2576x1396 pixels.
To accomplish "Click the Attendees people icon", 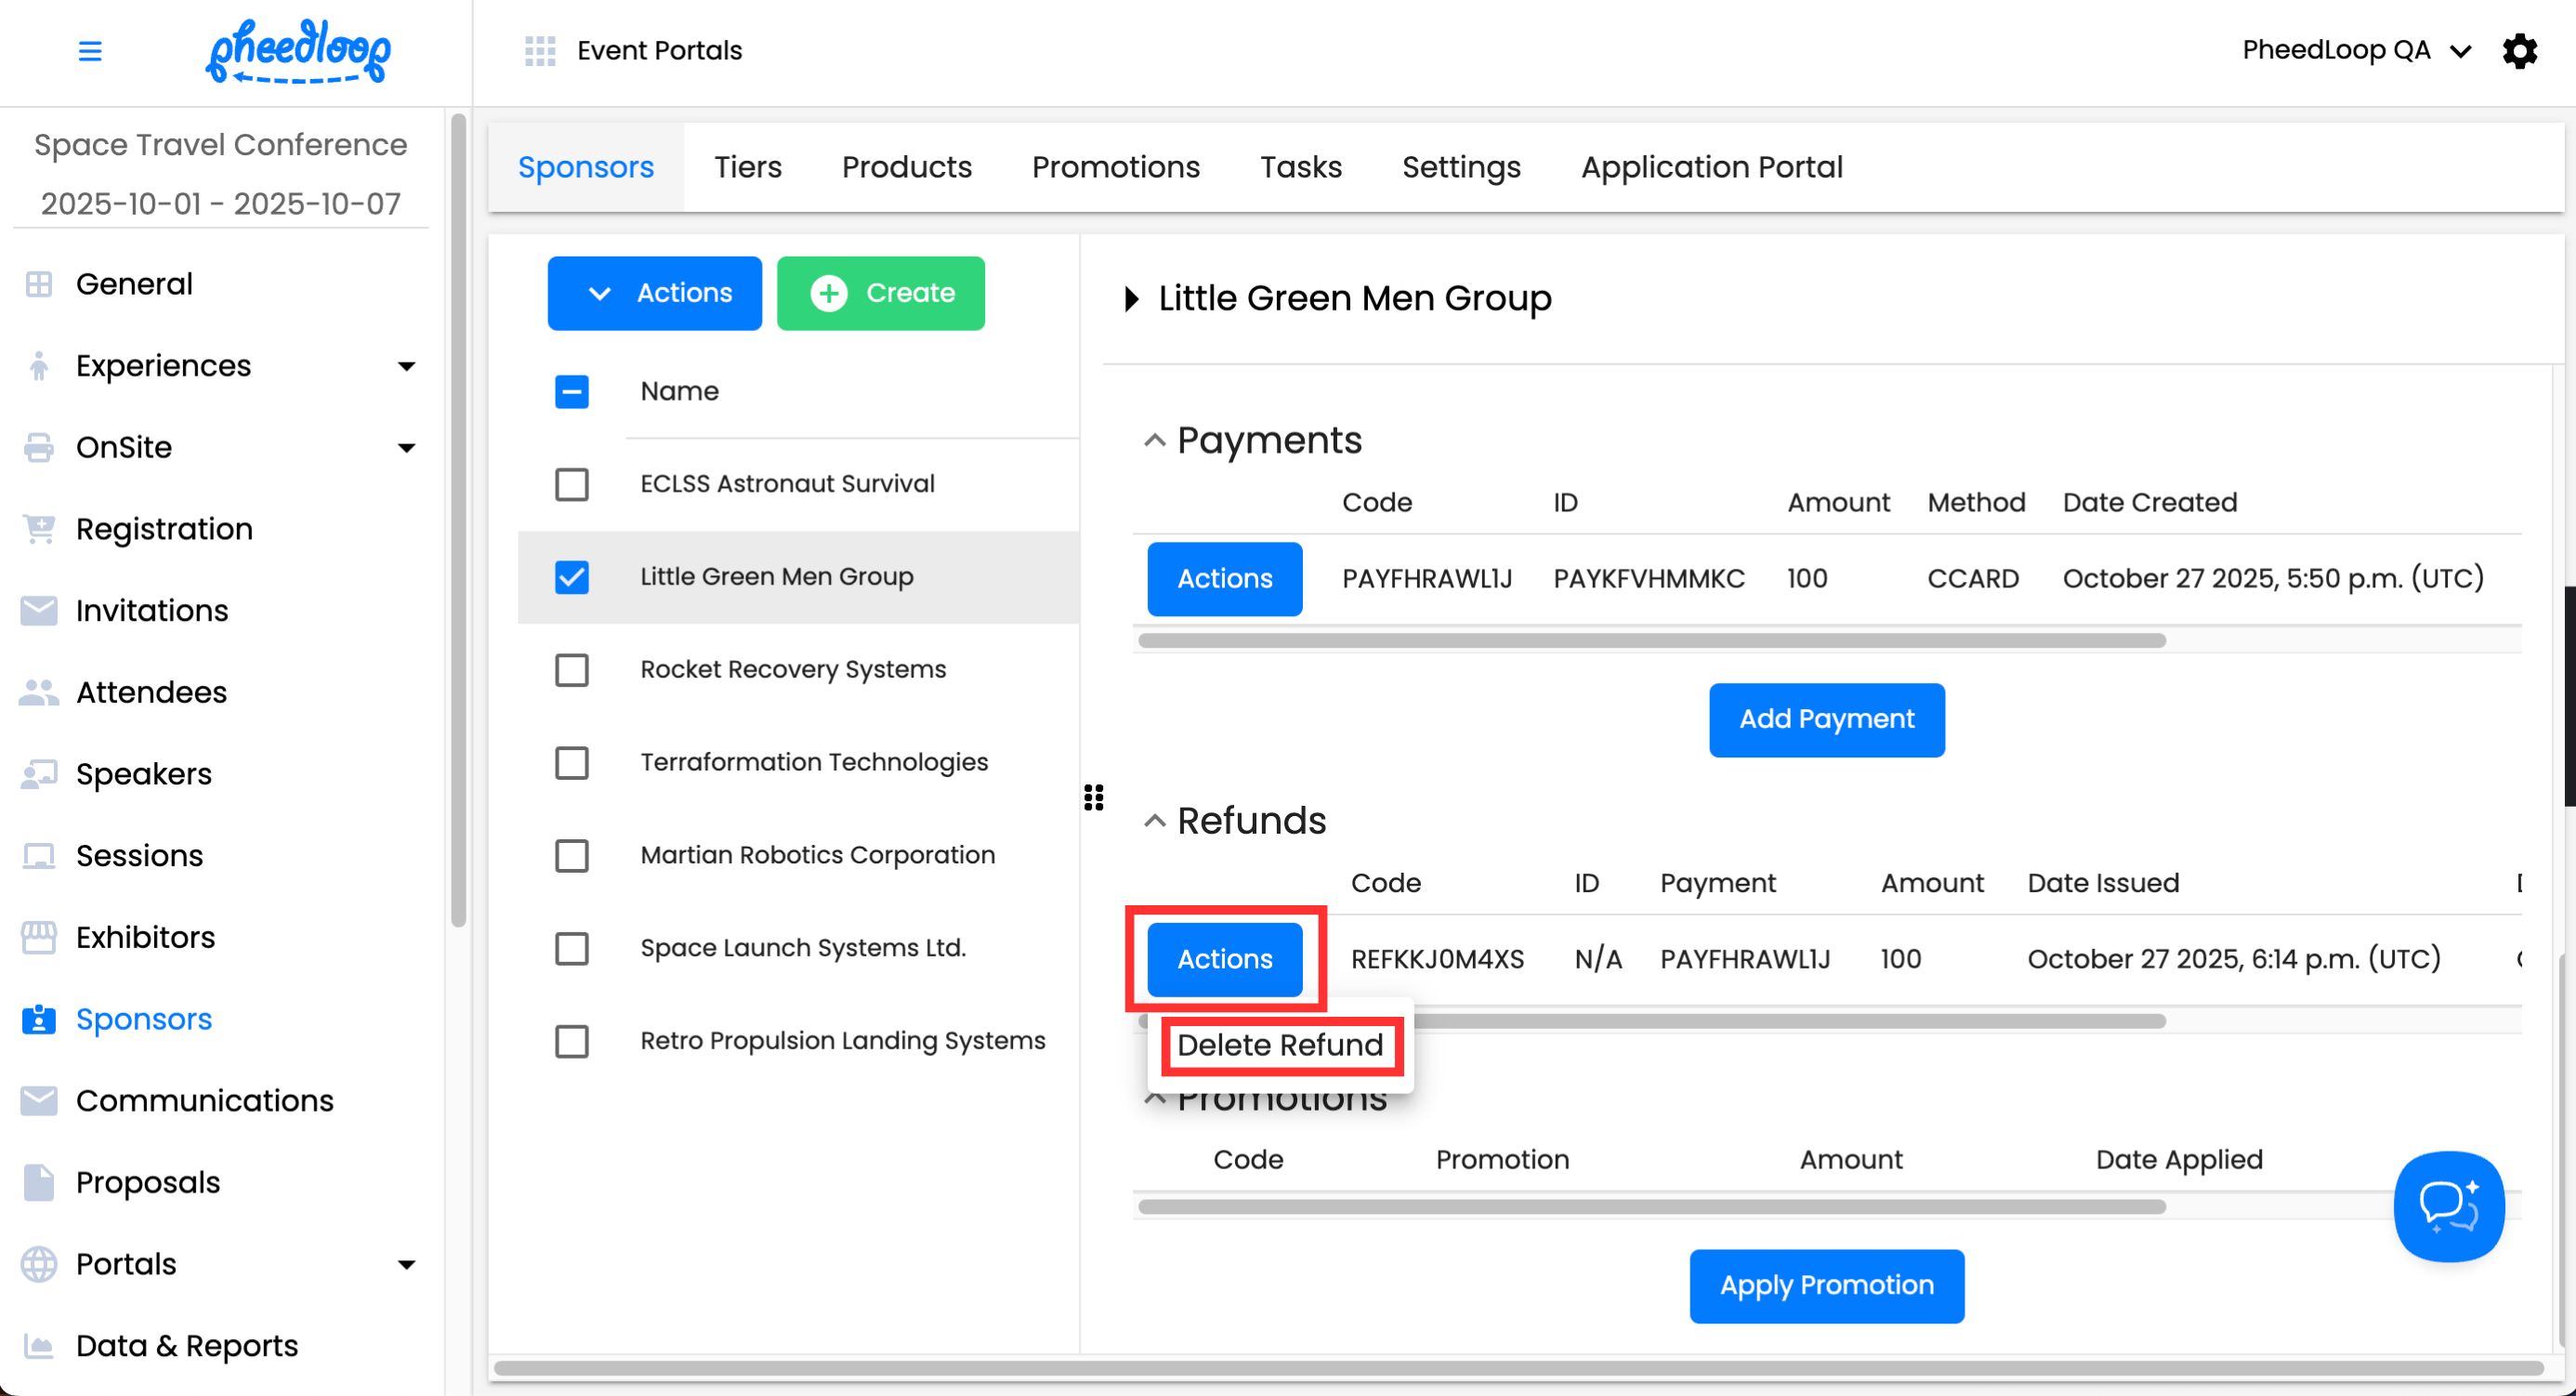I will (x=38, y=692).
